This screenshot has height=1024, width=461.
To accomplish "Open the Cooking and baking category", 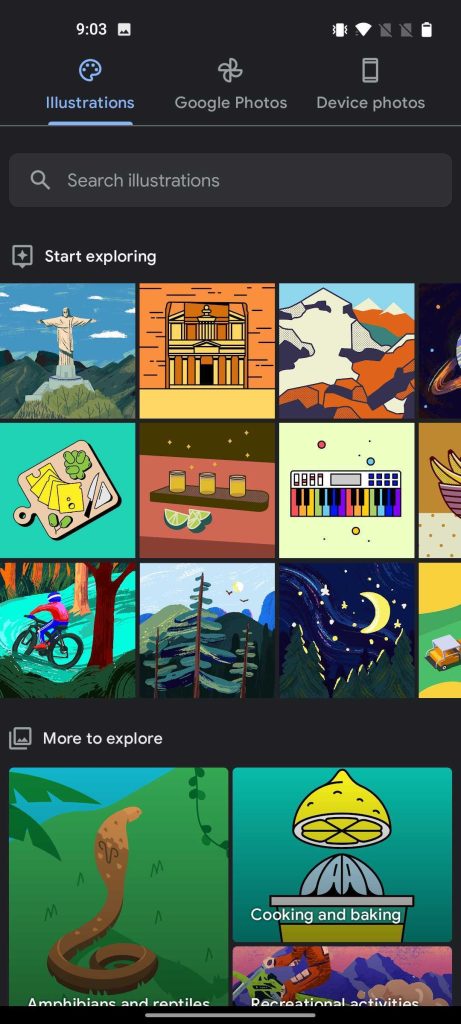I will point(342,854).
